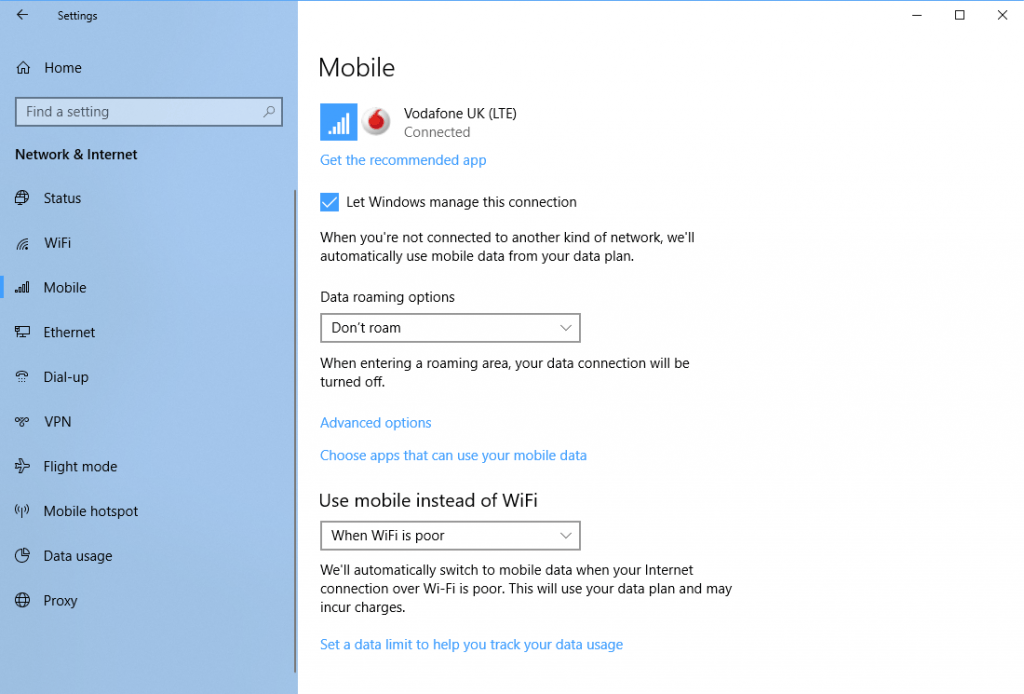Click the blue mobile signal strength tile
Image resolution: width=1024 pixels, height=694 pixels.
click(x=338, y=122)
